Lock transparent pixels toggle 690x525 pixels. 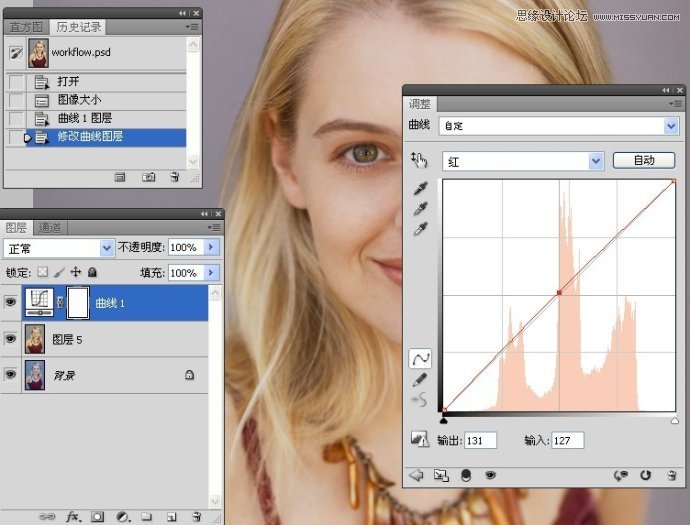[42, 272]
